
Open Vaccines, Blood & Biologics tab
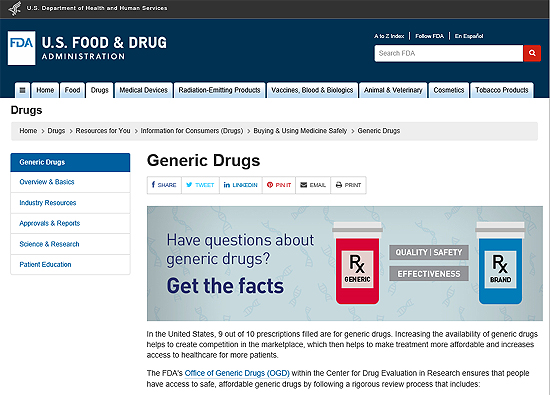pyautogui.click(x=312, y=90)
